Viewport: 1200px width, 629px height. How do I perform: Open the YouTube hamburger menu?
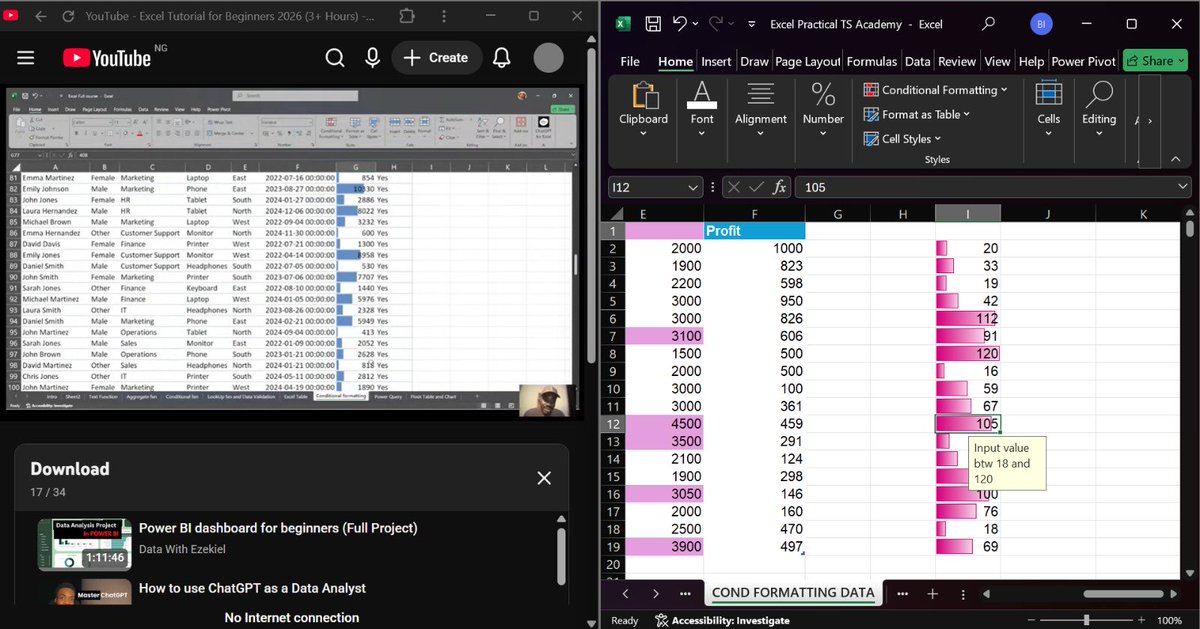(26, 58)
